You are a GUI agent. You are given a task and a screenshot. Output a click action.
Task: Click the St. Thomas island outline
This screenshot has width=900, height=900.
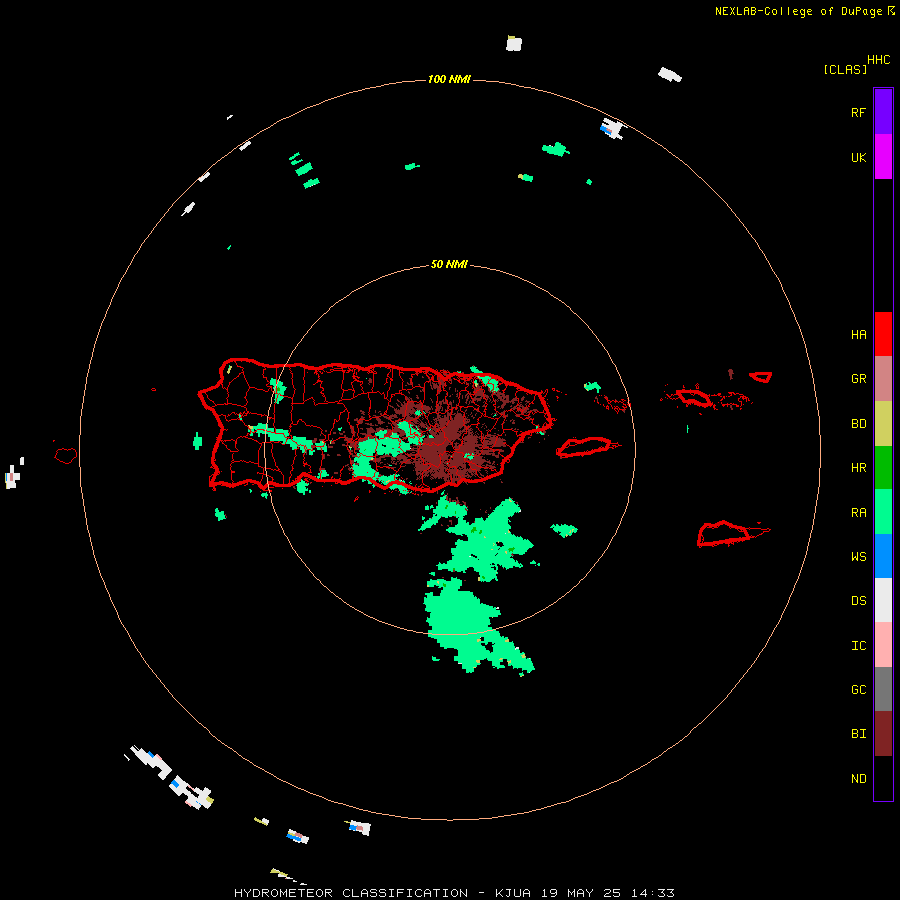(695, 397)
